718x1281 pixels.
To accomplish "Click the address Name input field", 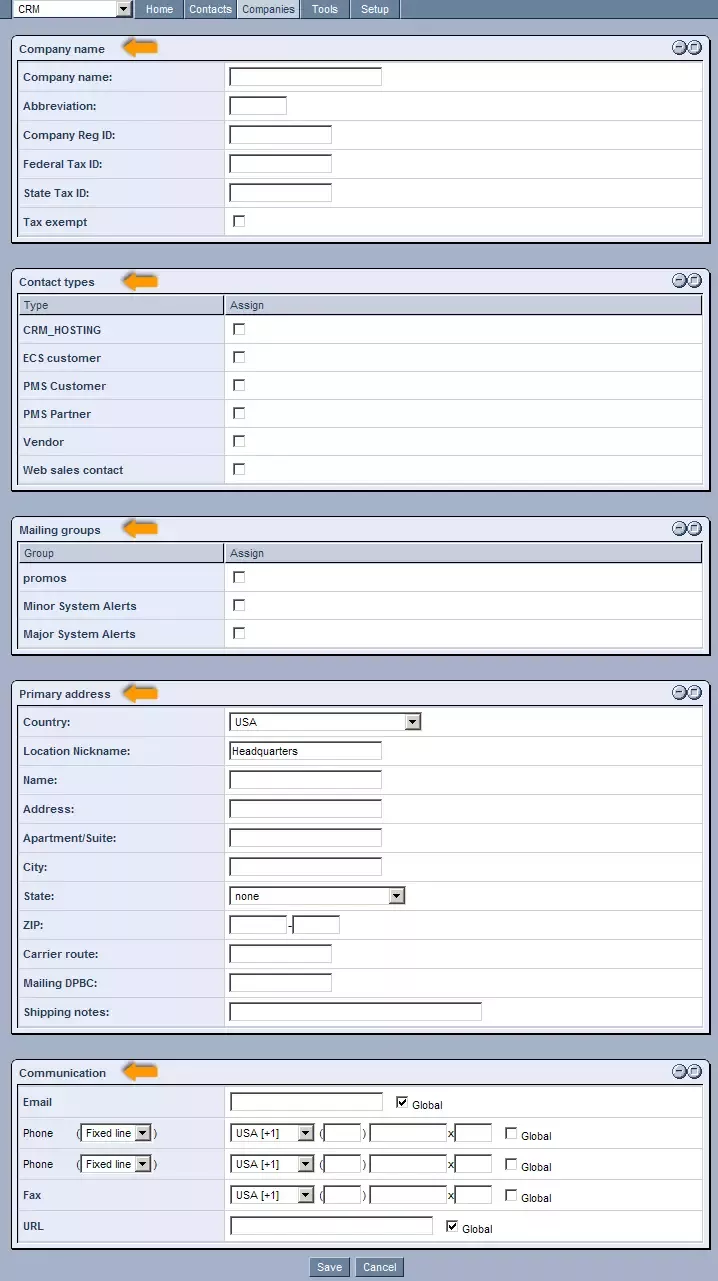I will point(306,780).
